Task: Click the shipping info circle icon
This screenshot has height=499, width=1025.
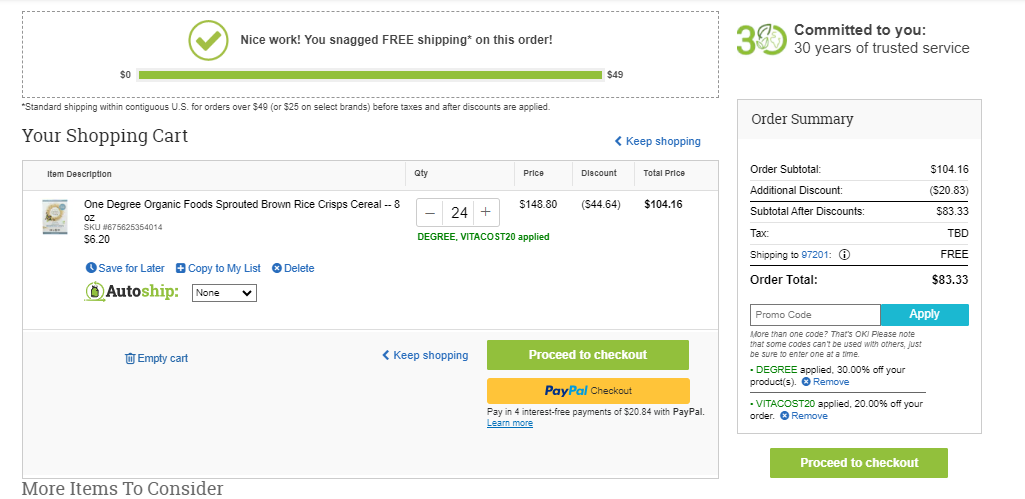Action: (x=844, y=255)
